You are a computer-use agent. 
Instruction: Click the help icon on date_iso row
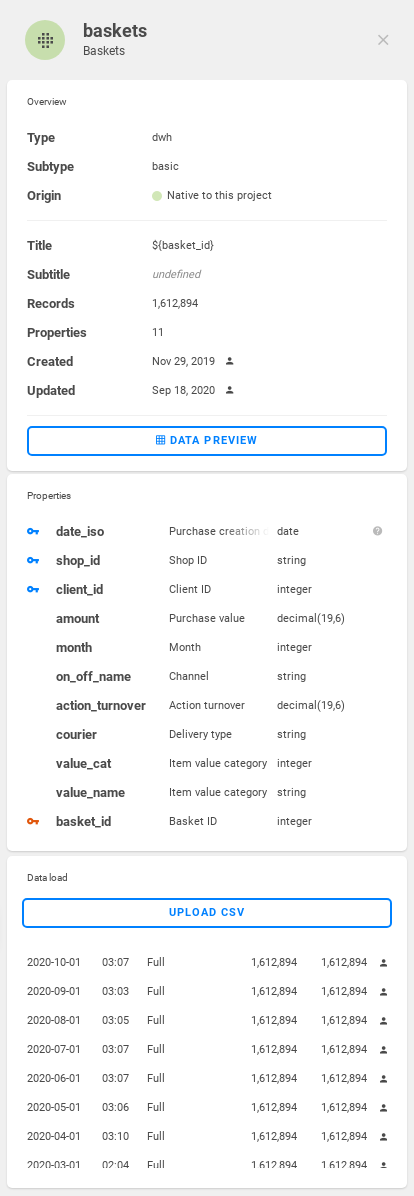[x=377, y=531]
